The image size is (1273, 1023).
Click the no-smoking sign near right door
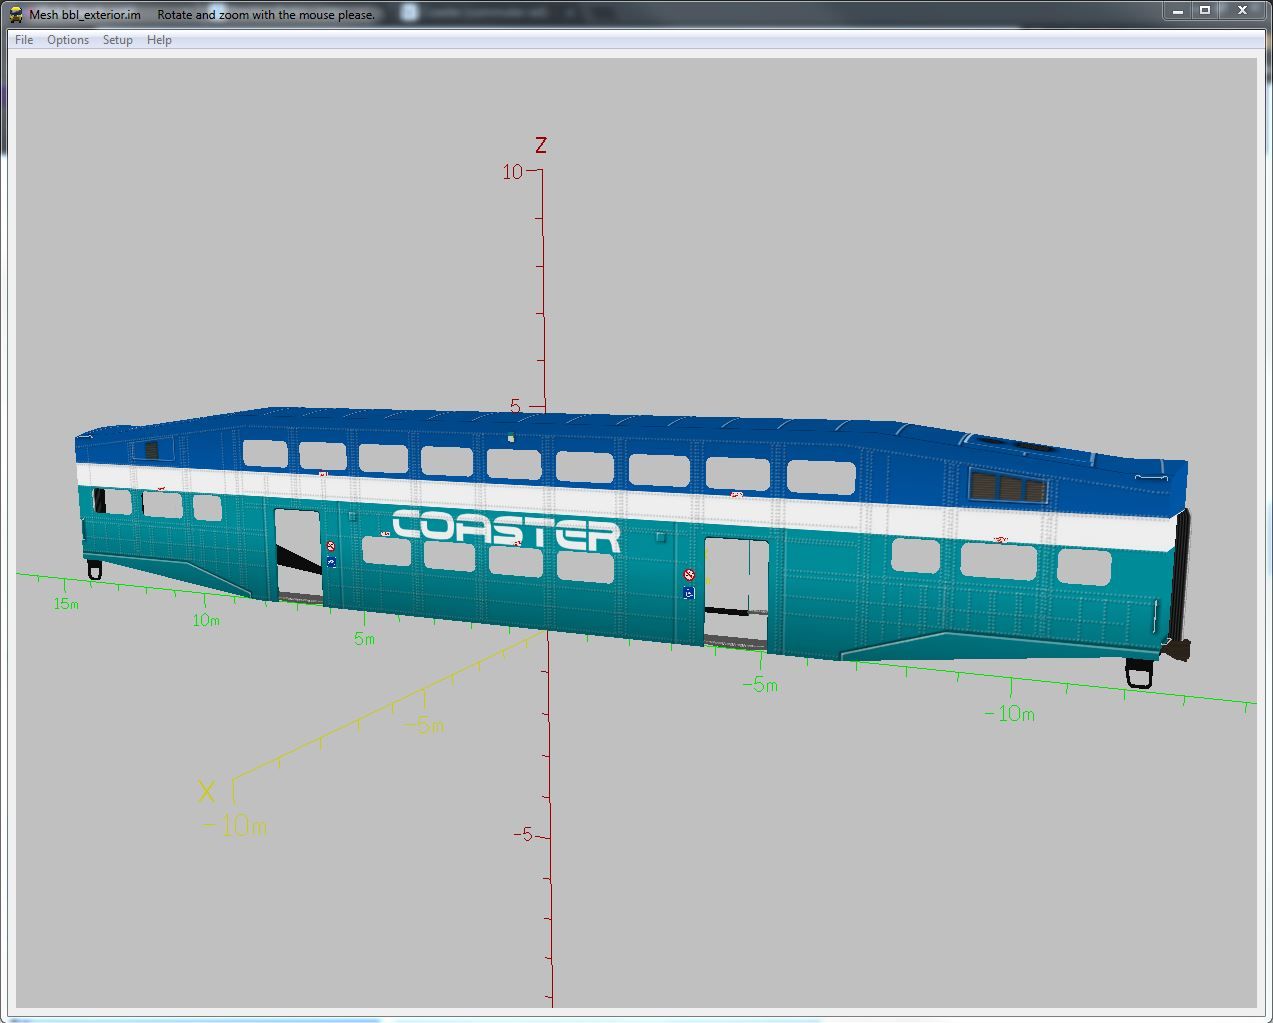[x=689, y=575]
